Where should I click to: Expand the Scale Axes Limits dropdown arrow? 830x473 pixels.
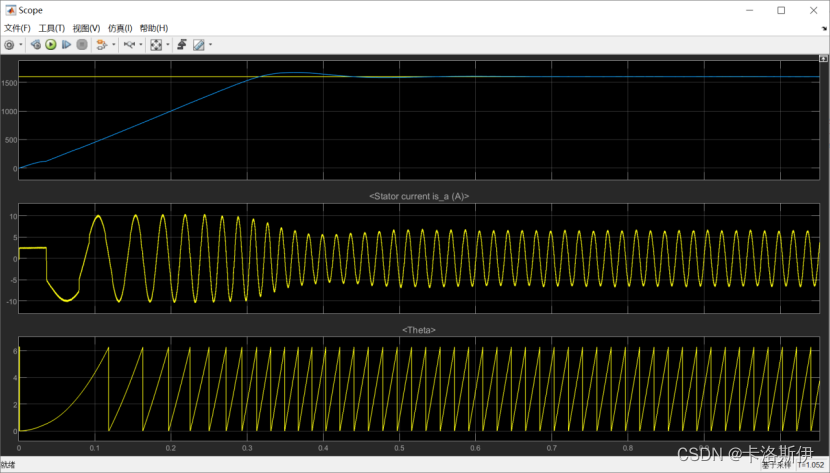(x=168, y=45)
